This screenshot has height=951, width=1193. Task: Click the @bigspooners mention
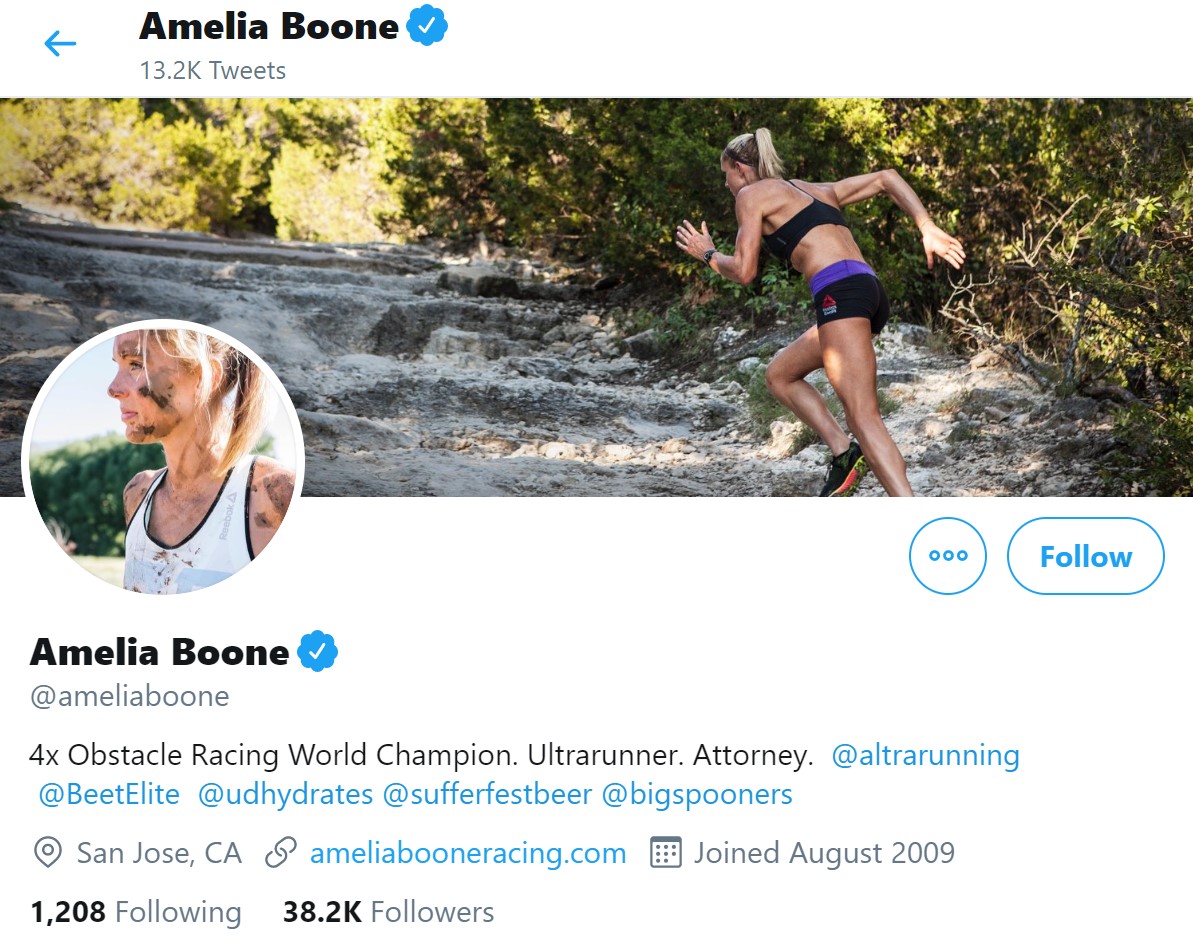point(696,795)
